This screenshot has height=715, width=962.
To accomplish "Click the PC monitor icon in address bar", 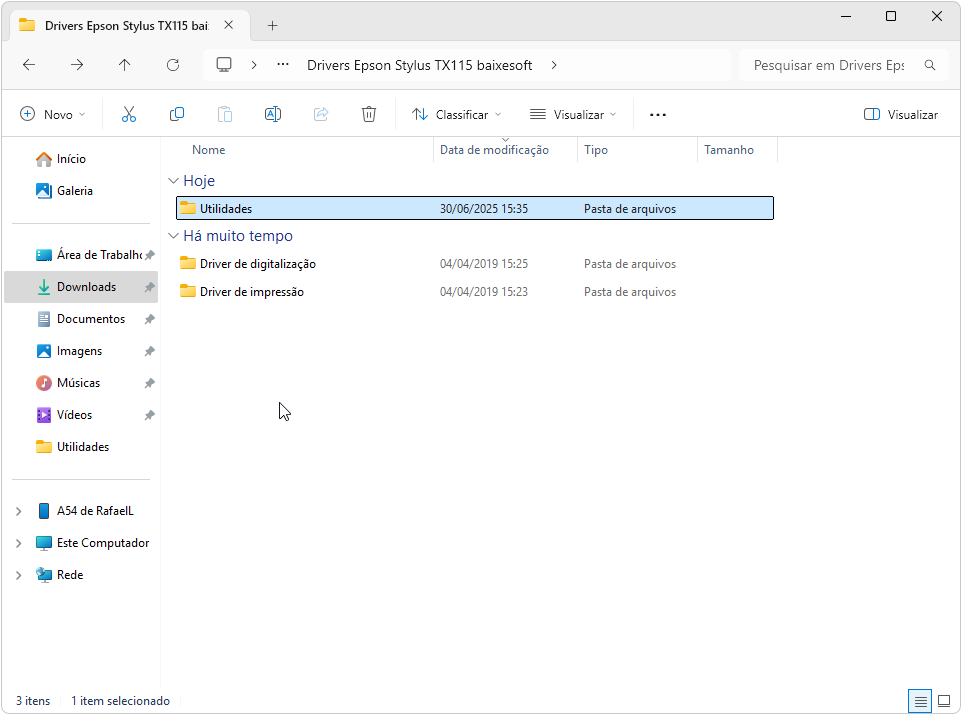I will coord(224,64).
